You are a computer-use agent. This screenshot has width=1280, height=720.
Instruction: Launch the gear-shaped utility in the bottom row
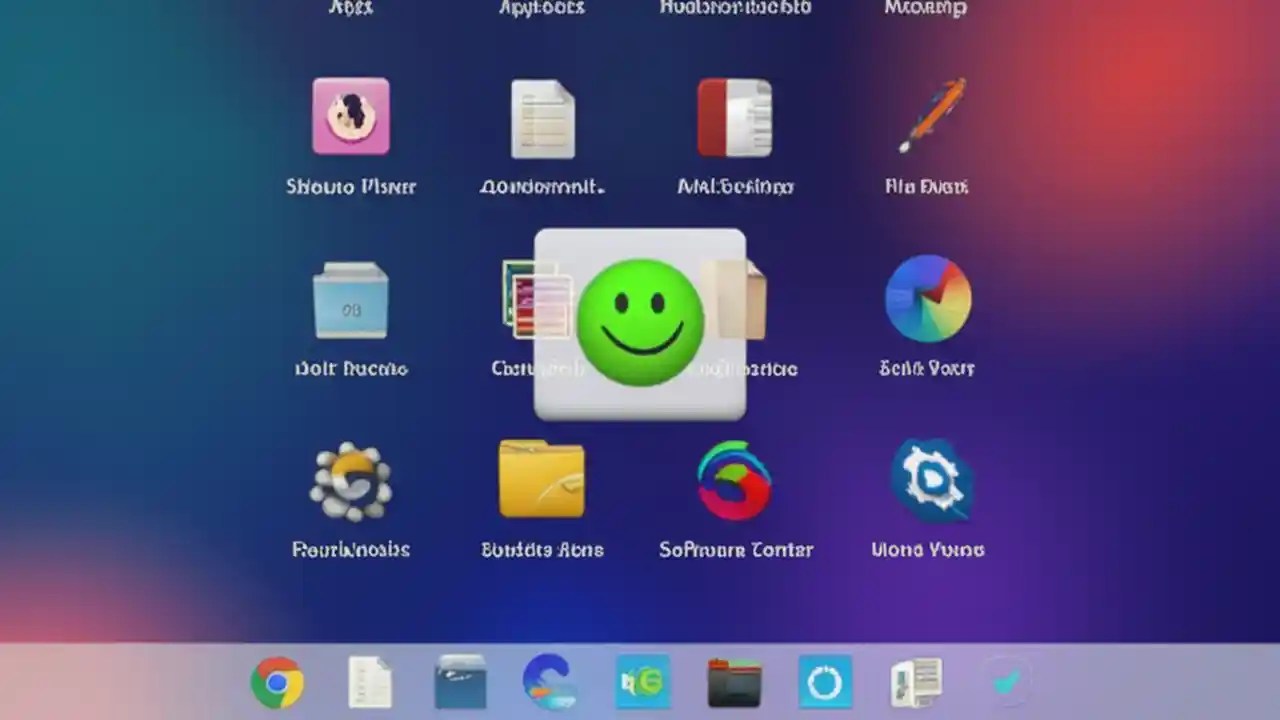click(351, 480)
